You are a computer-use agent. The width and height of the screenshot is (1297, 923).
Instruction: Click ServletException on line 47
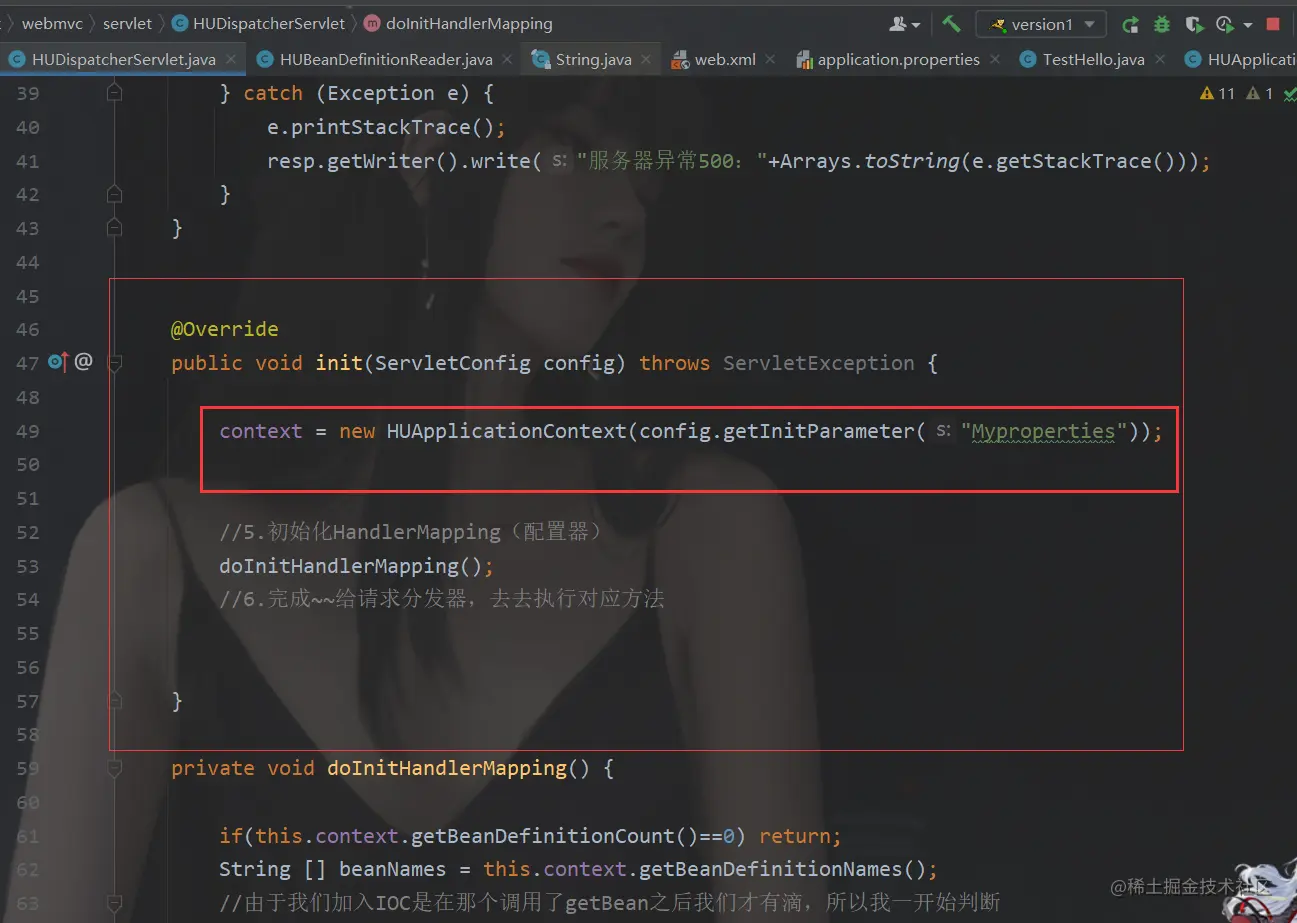coord(819,363)
